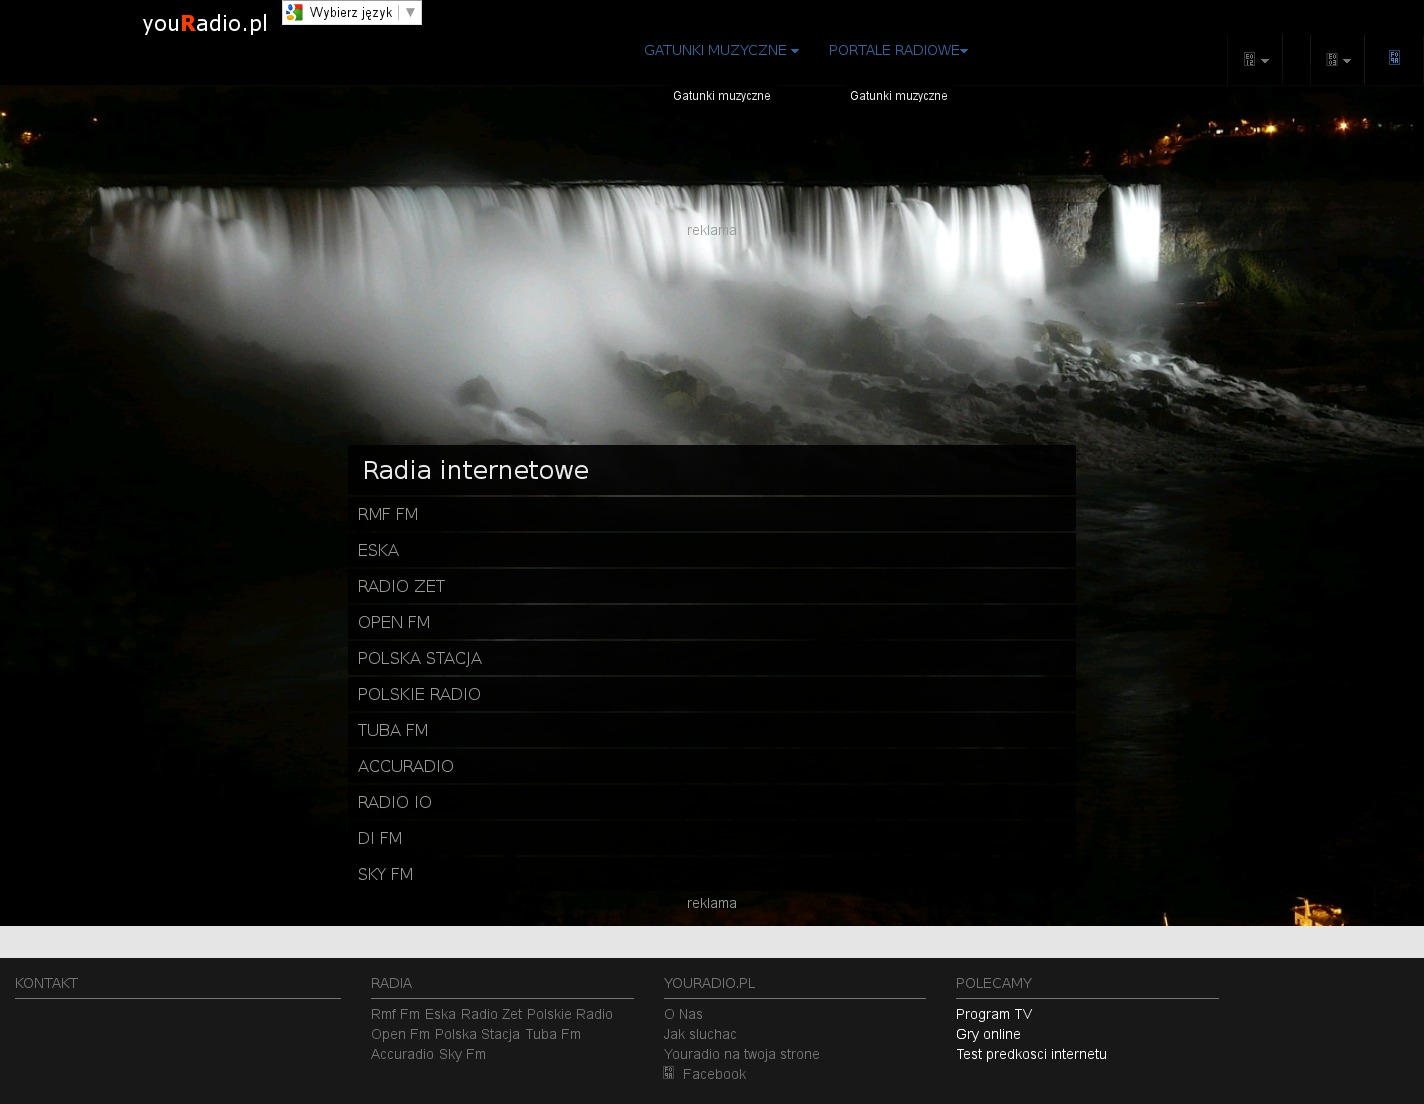This screenshot has height=1104, width=1424.
Task: Choose ESKA from the radio list
Action: click(378, 550)
